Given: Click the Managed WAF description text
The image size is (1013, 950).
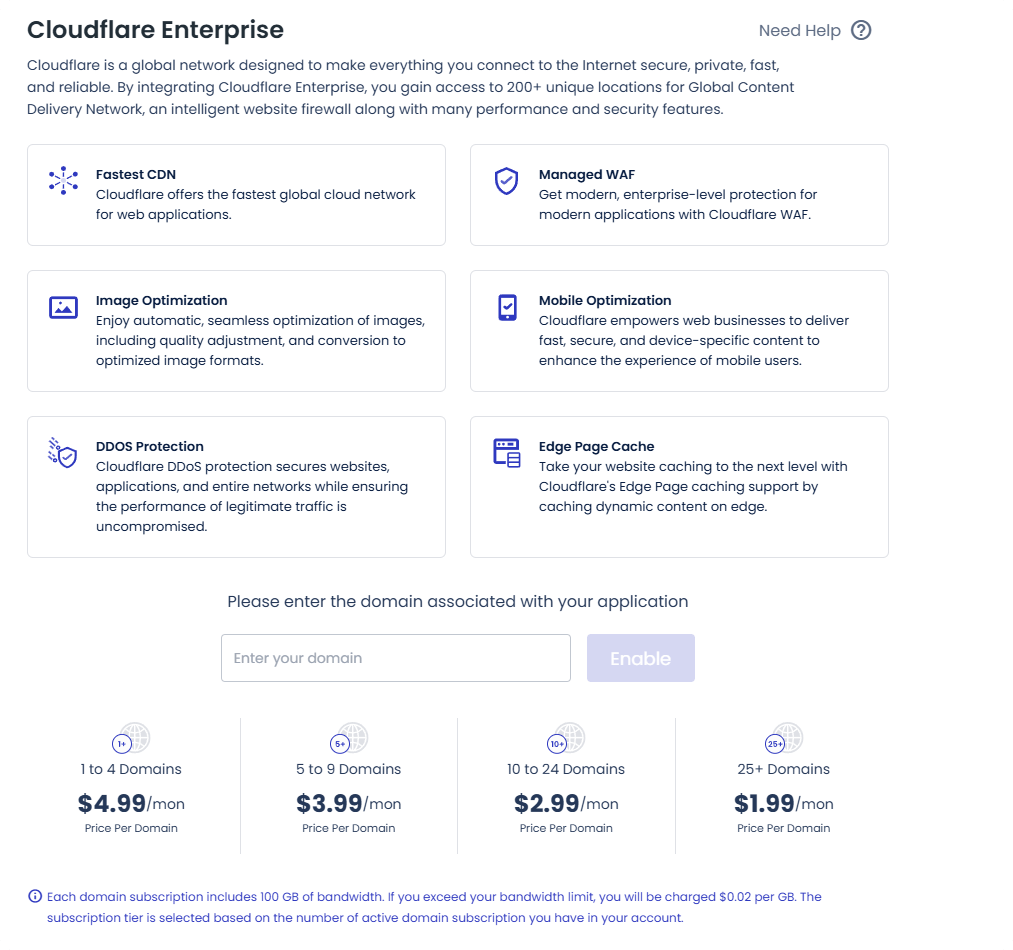Looking at the screenshot, I should [678, 204].
